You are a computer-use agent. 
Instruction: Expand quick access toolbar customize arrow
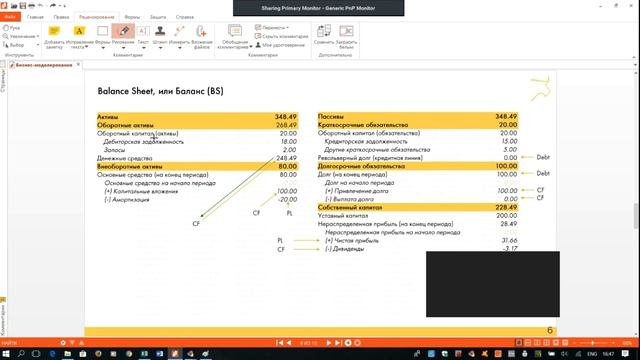pyautogui.click(x=64, y=6)
